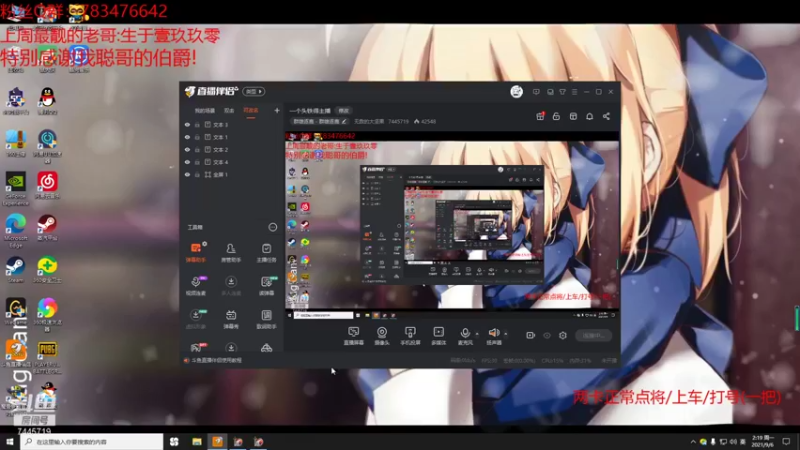Toggle visibility of layer 文本 4
This screenshot has width=800, height=450.
187,162
